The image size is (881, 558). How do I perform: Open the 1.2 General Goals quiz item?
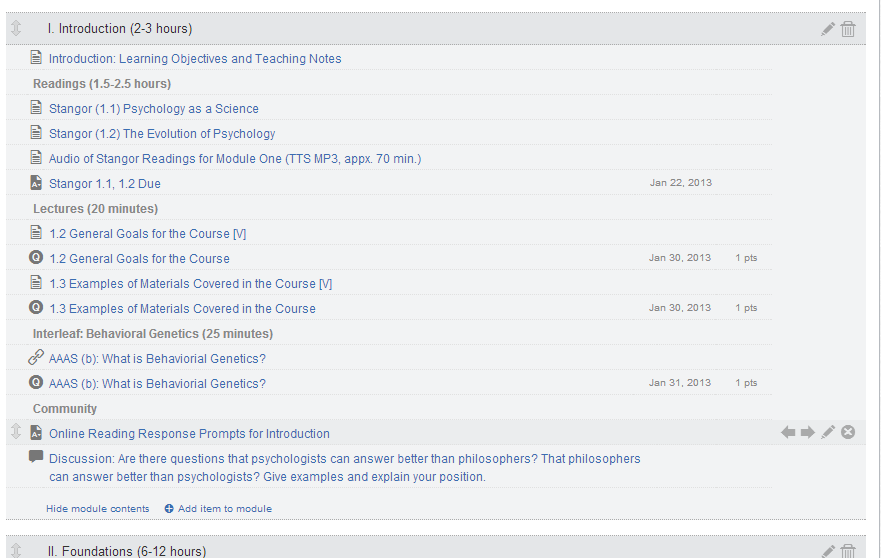click(139, 259)
